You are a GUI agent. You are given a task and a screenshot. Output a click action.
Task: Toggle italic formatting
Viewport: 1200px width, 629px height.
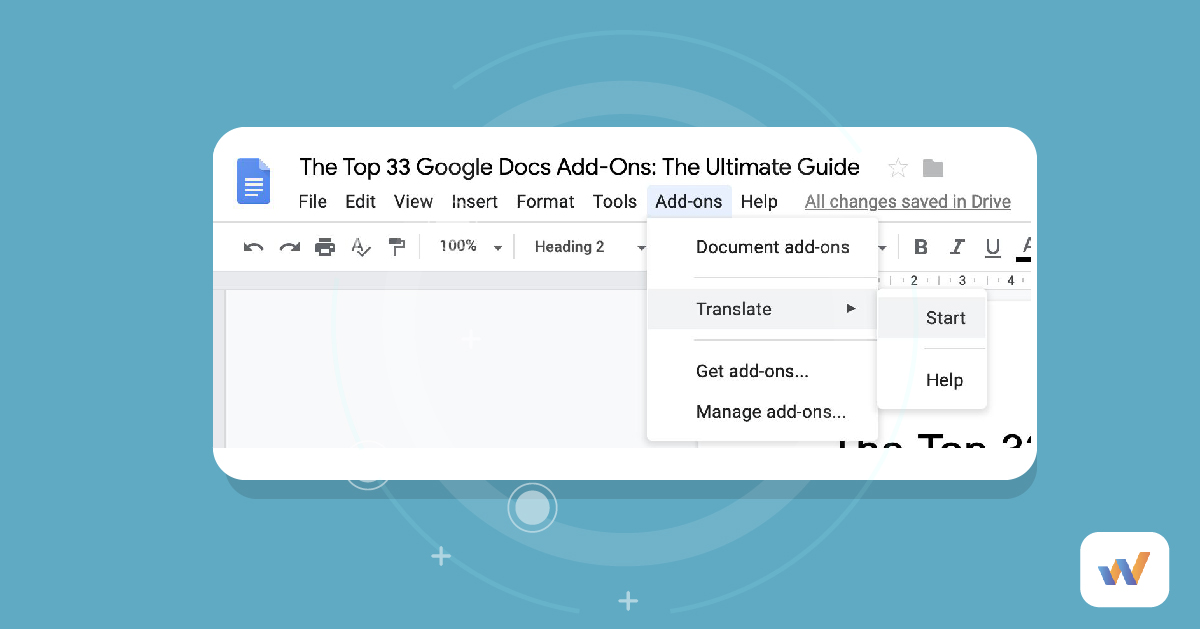(x=957, y=246)
